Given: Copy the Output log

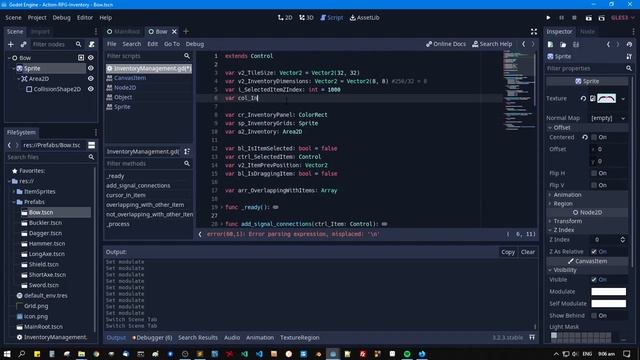Looking at the screenshot, I should (x=508, y=252).
